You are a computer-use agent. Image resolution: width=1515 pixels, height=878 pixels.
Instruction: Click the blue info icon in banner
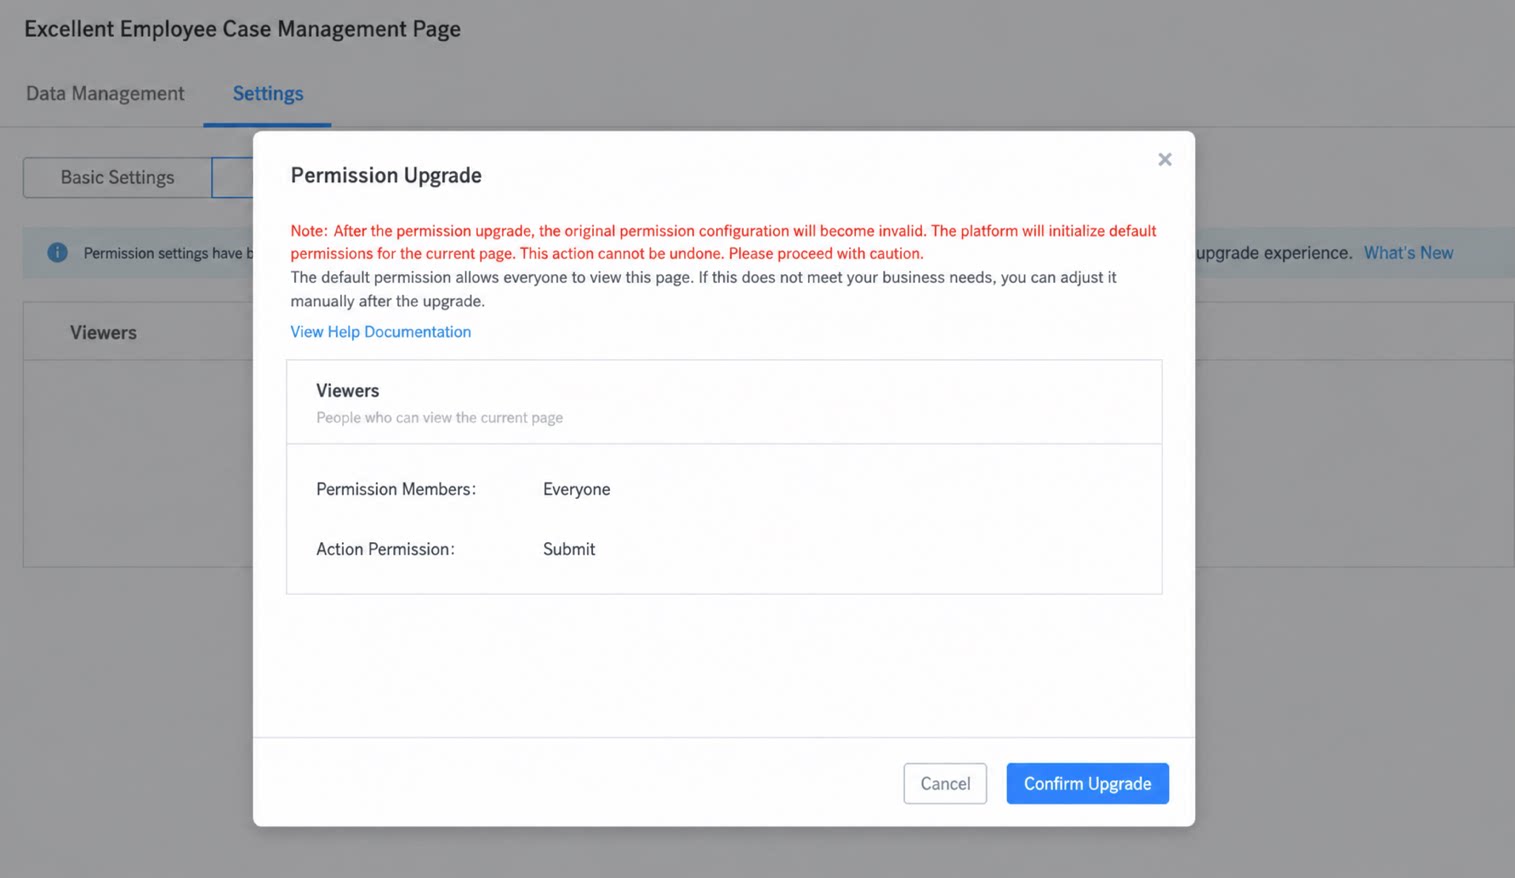[x=57, y=252]
